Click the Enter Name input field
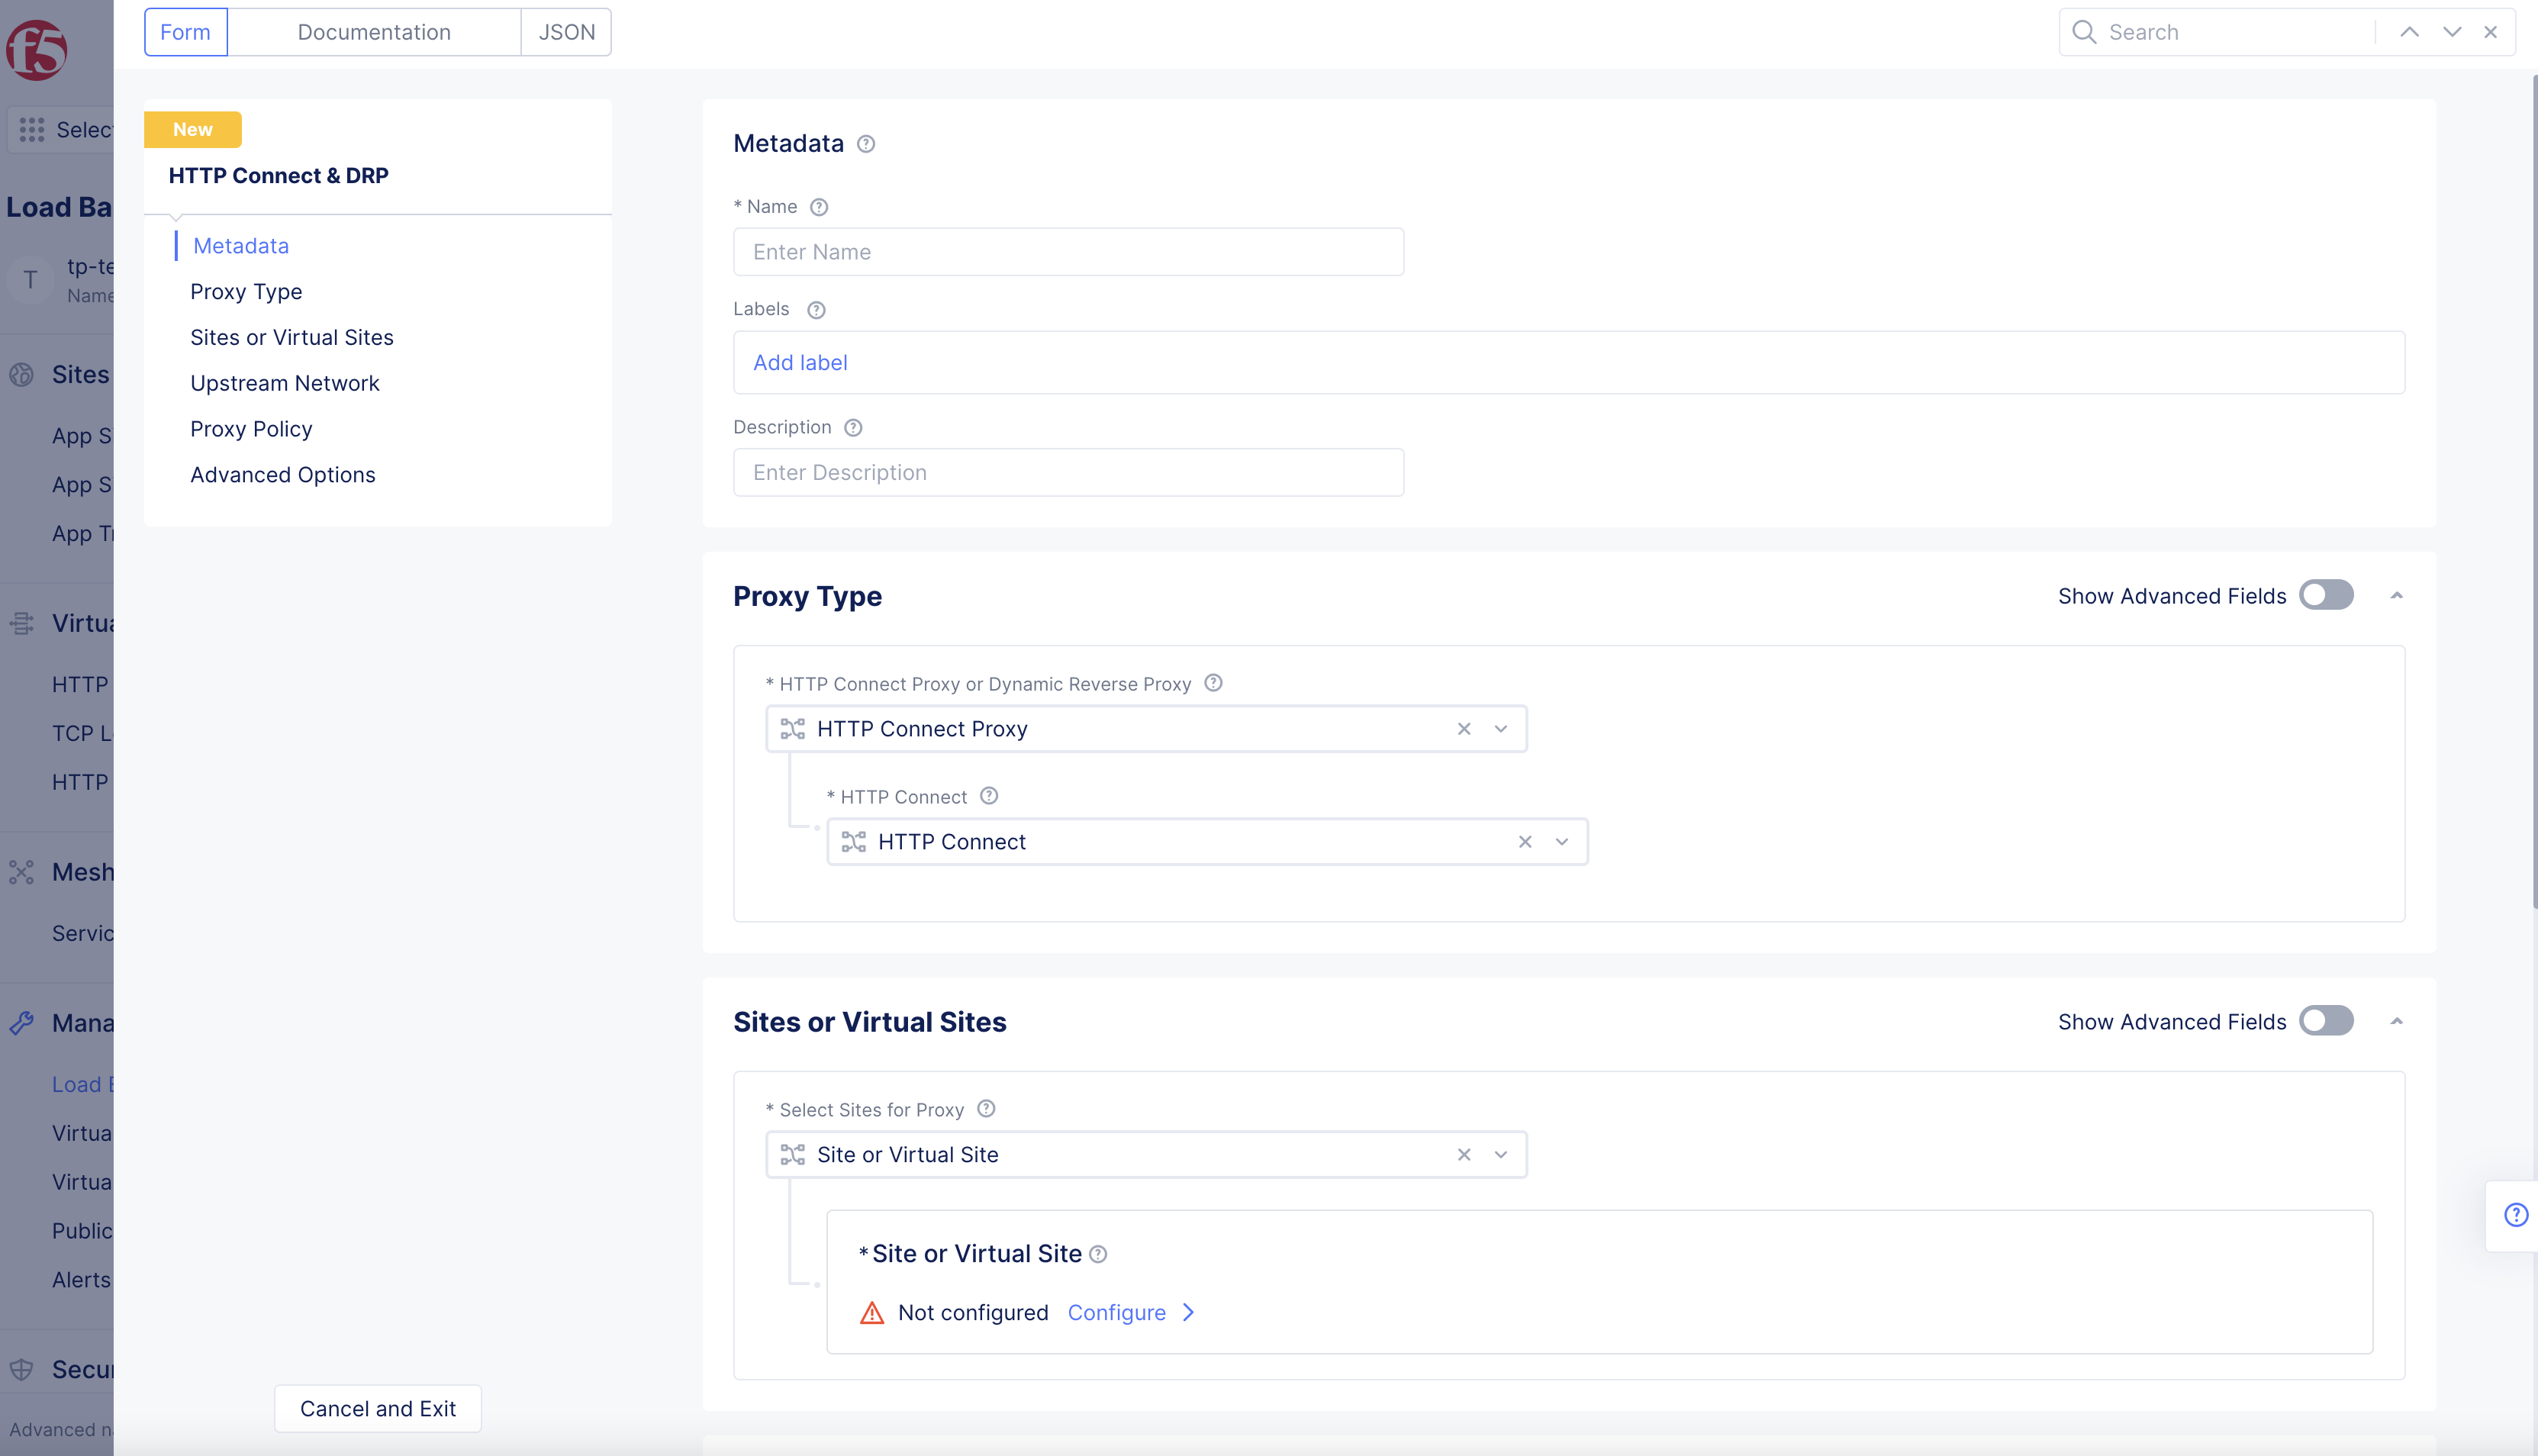Screen dimensions: 2538x1456 click(x=1068, y=252)
